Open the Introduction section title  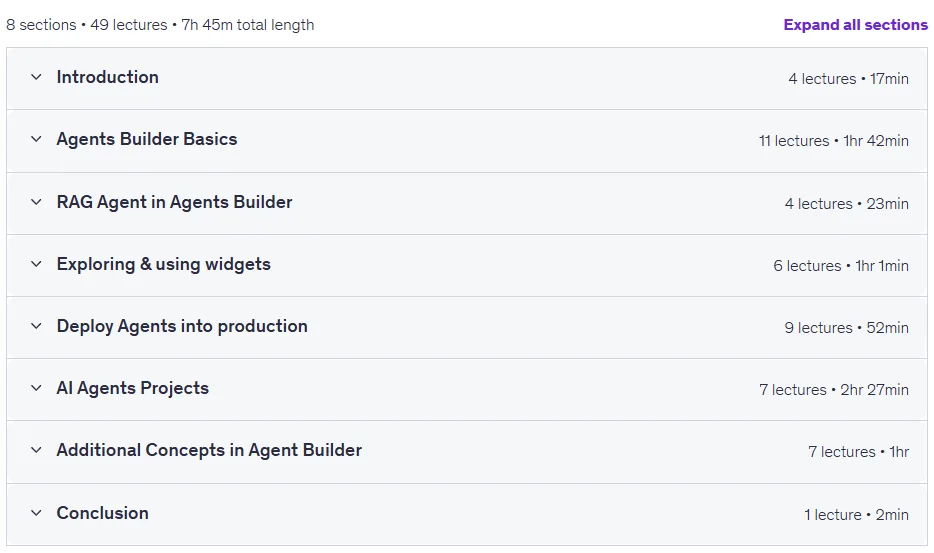108,77
